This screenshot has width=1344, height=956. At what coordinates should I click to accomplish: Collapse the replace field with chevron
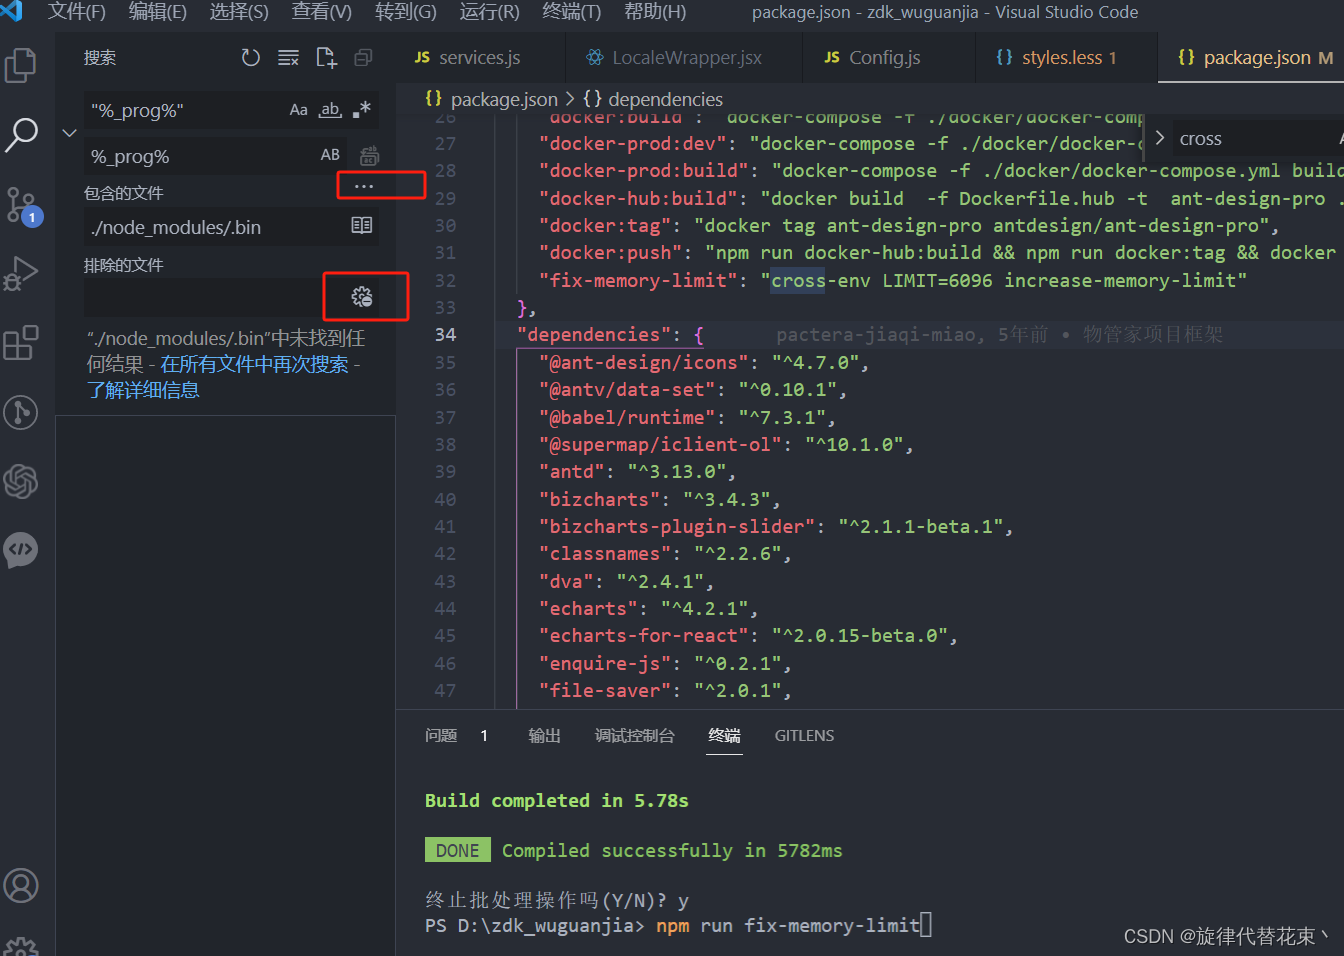69,133
